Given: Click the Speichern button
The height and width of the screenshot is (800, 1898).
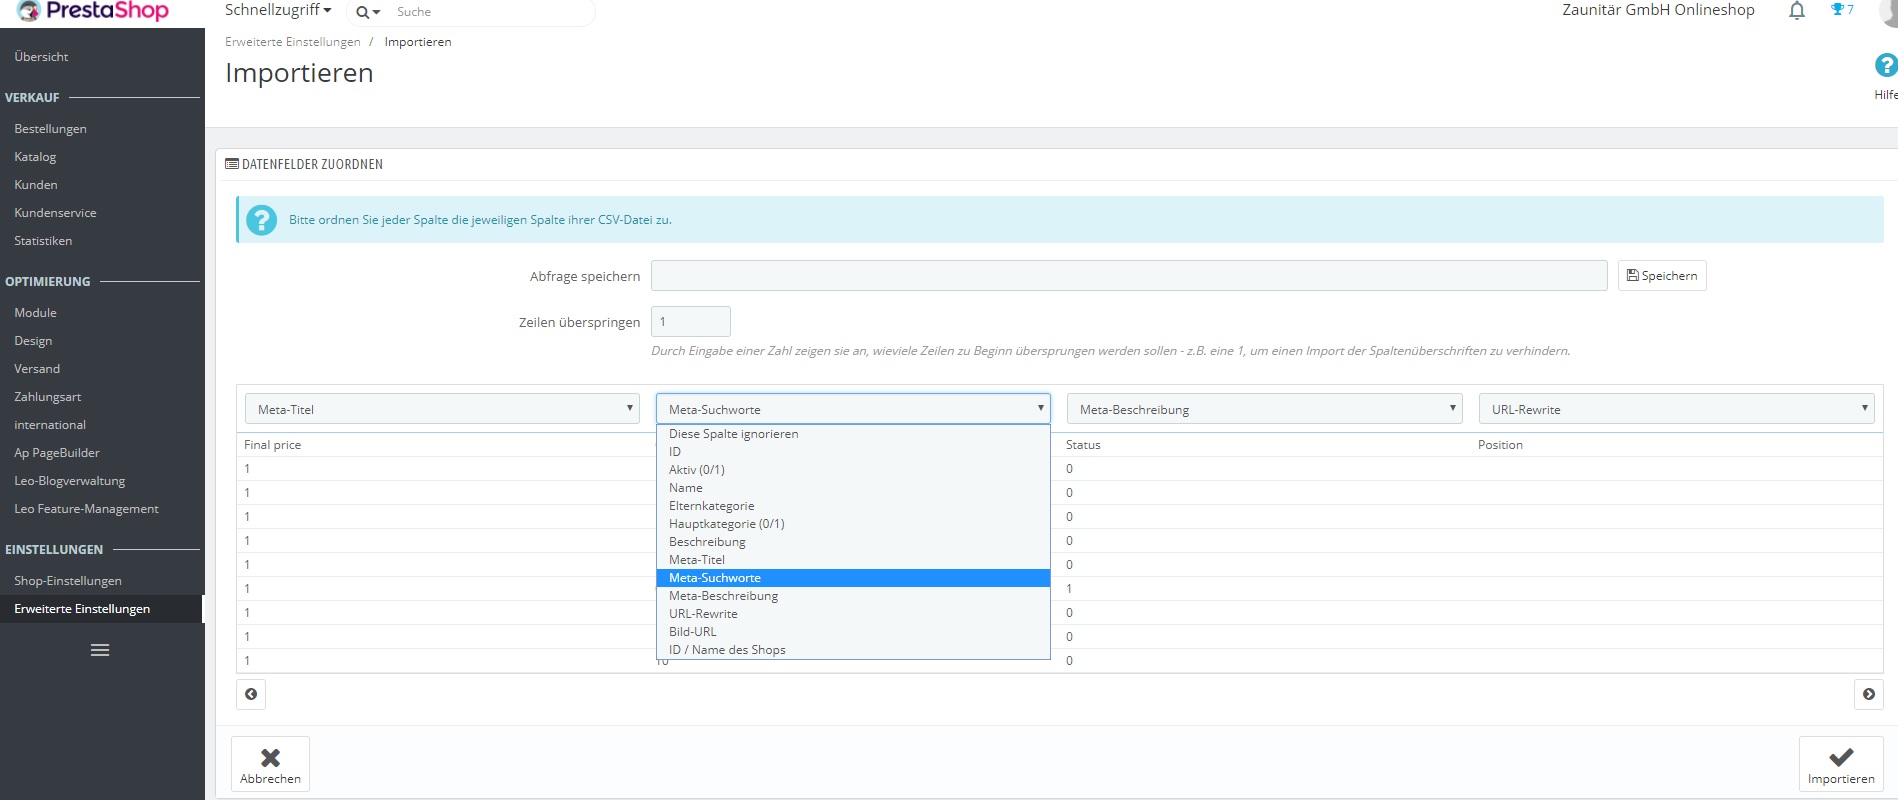Looking at the screenshot, I should (1662, 276).
